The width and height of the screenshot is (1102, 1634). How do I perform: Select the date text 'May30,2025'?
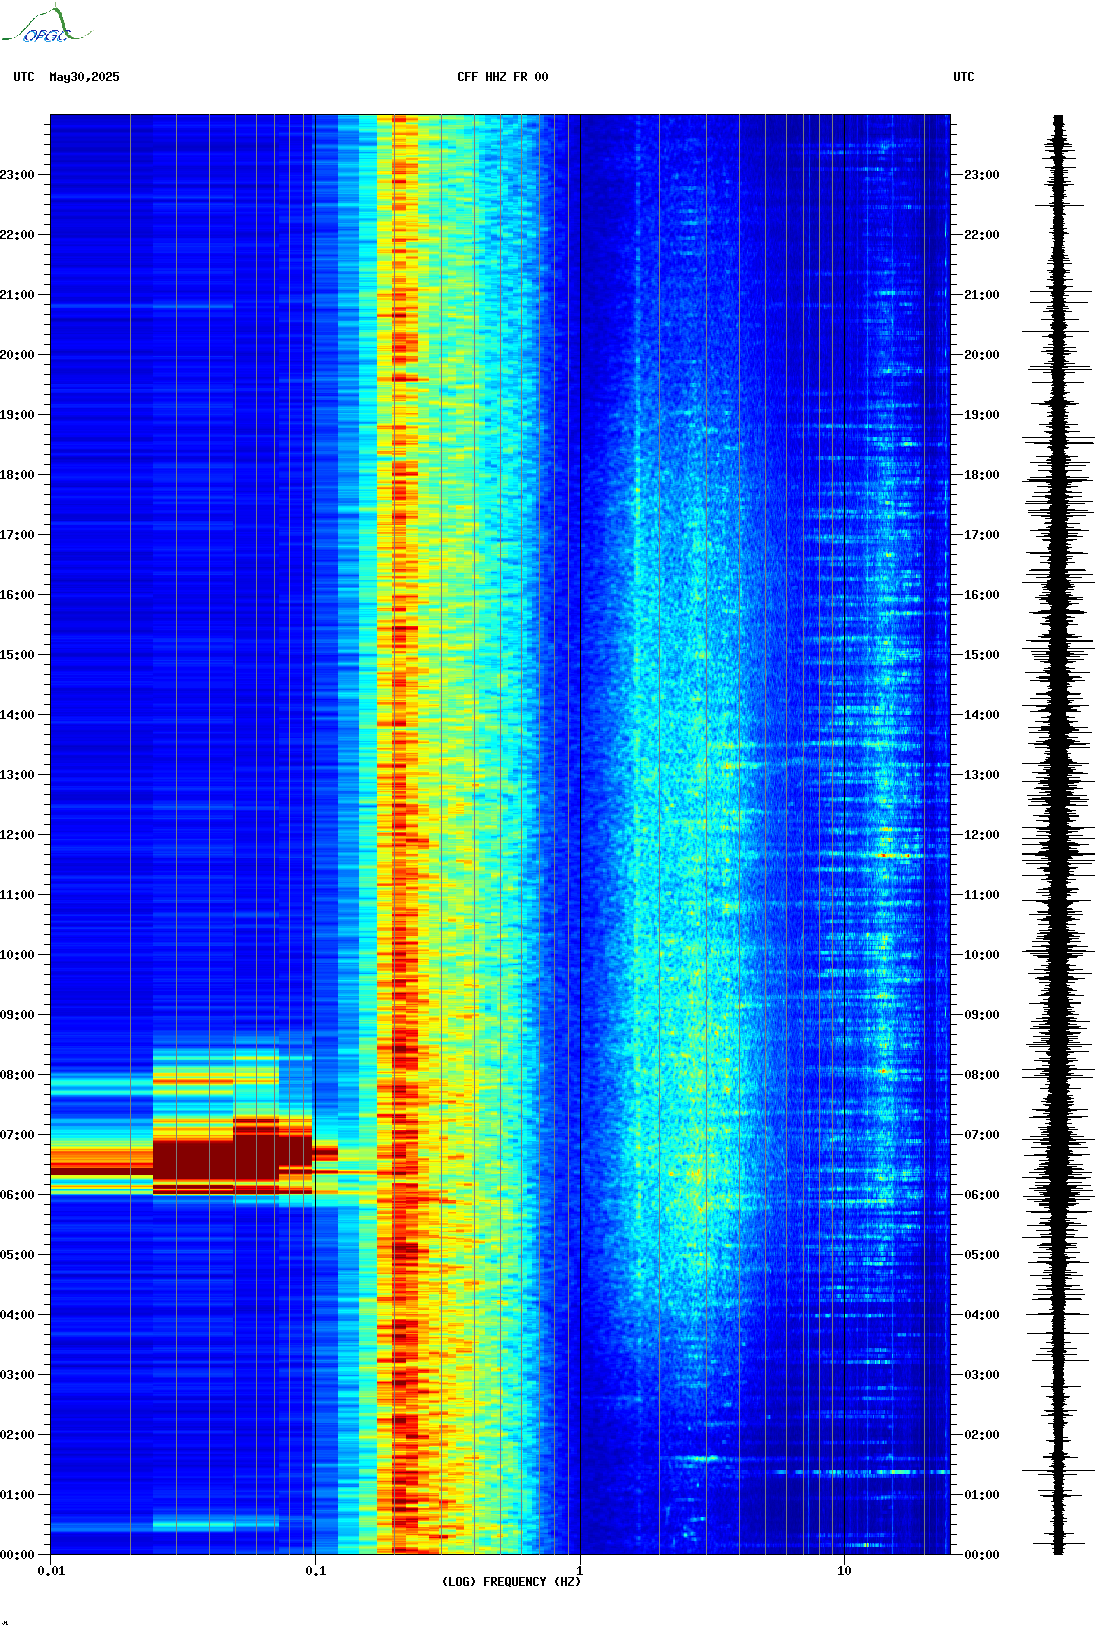click(x=84, y=77)
